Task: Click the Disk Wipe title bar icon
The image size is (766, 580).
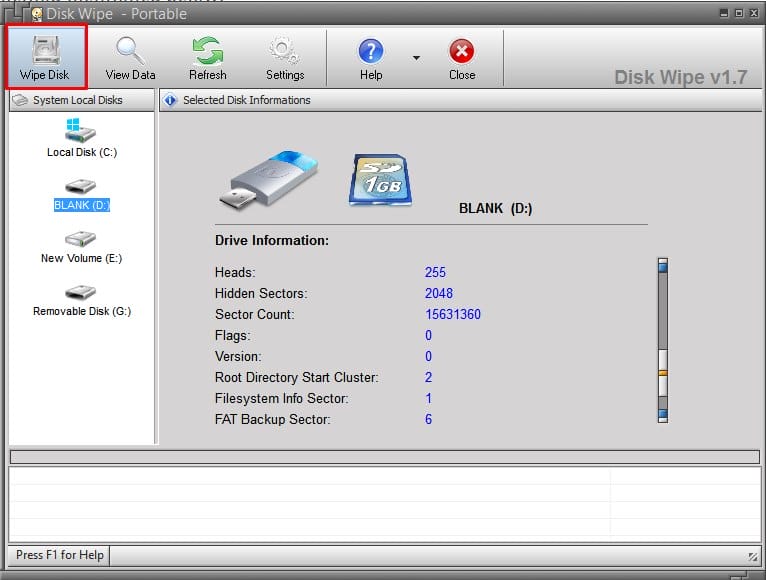Action: point(37,14)
